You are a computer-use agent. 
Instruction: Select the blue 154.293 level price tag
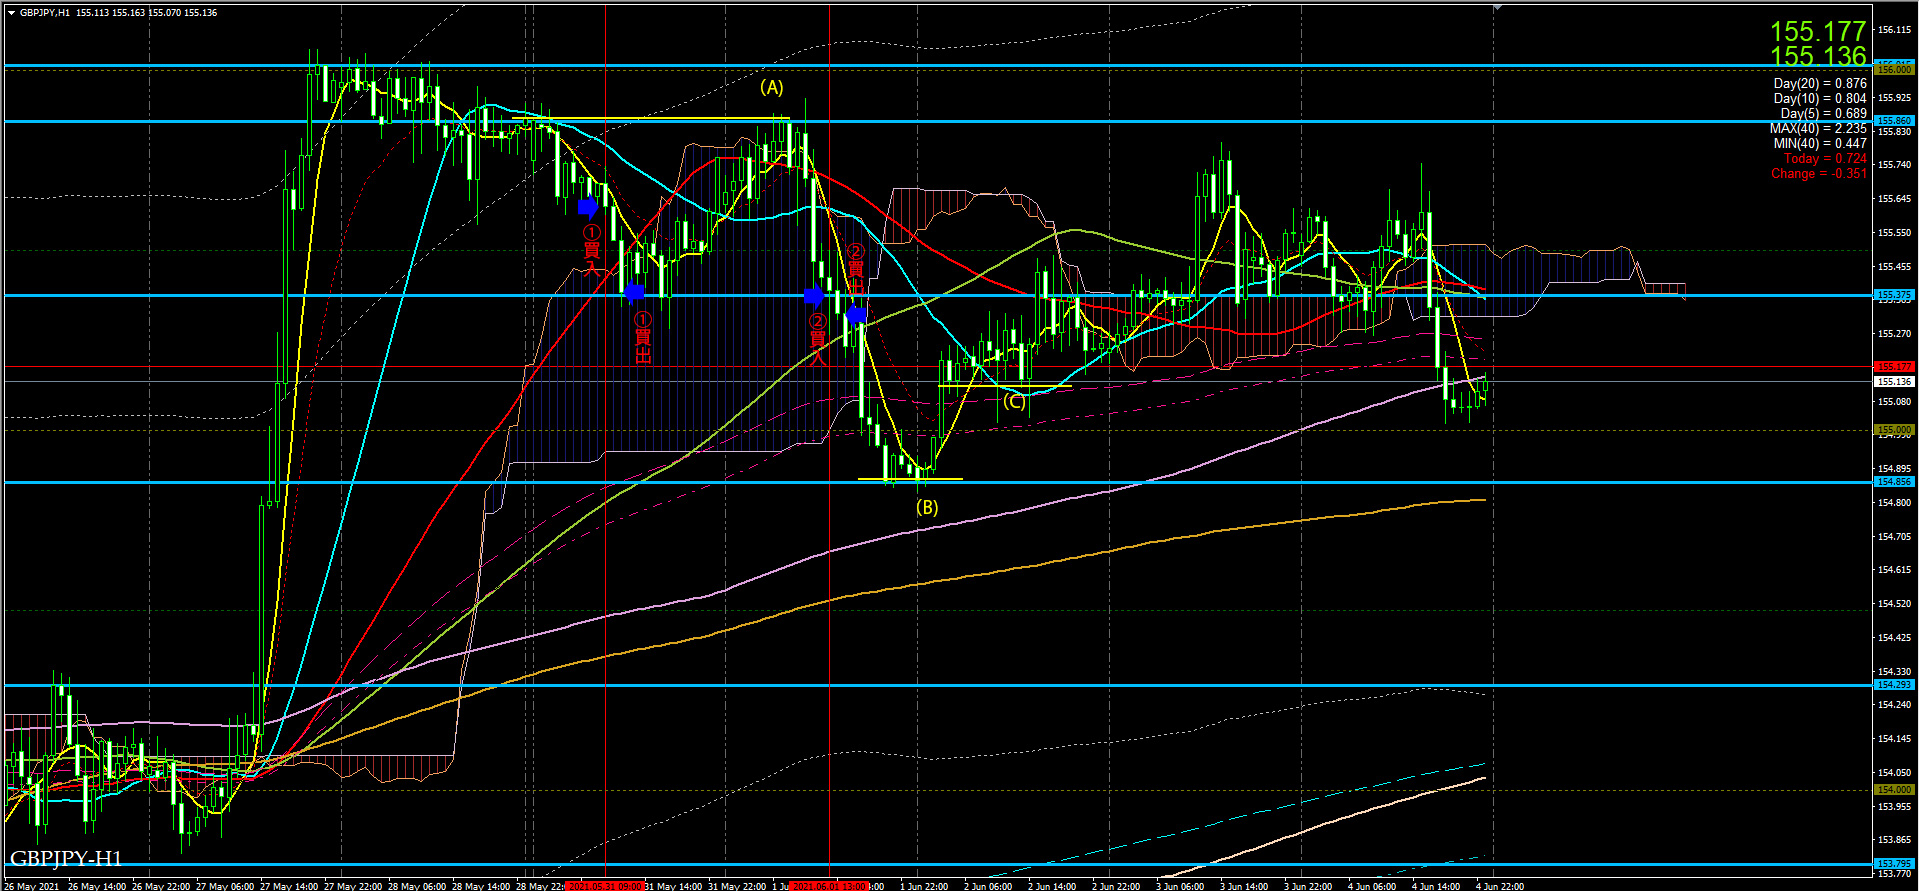pos(1894,685)
